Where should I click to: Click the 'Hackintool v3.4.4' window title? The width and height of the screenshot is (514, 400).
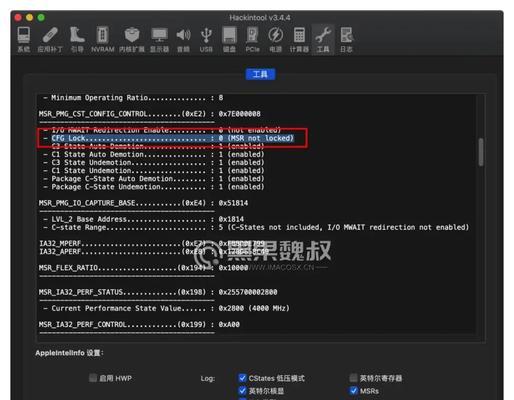tap(260, 17)
